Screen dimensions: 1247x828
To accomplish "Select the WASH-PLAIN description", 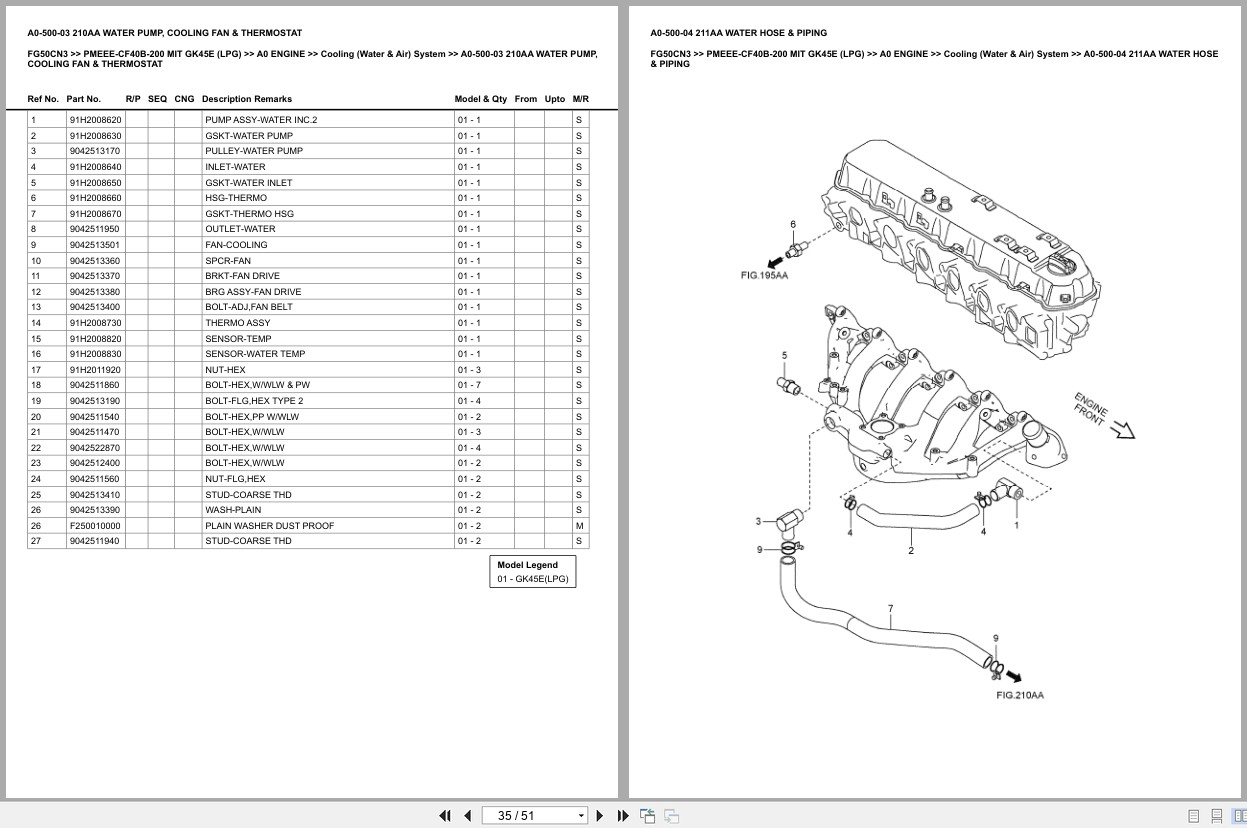I will coord(233,510).
